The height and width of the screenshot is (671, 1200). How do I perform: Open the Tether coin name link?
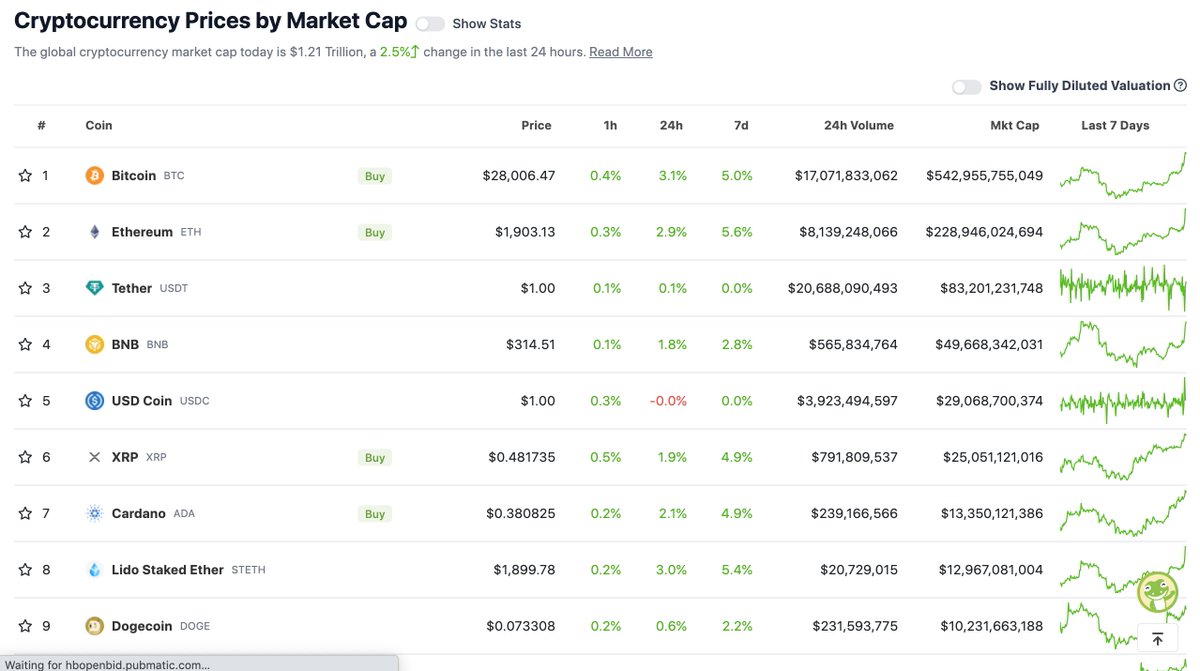132,288
